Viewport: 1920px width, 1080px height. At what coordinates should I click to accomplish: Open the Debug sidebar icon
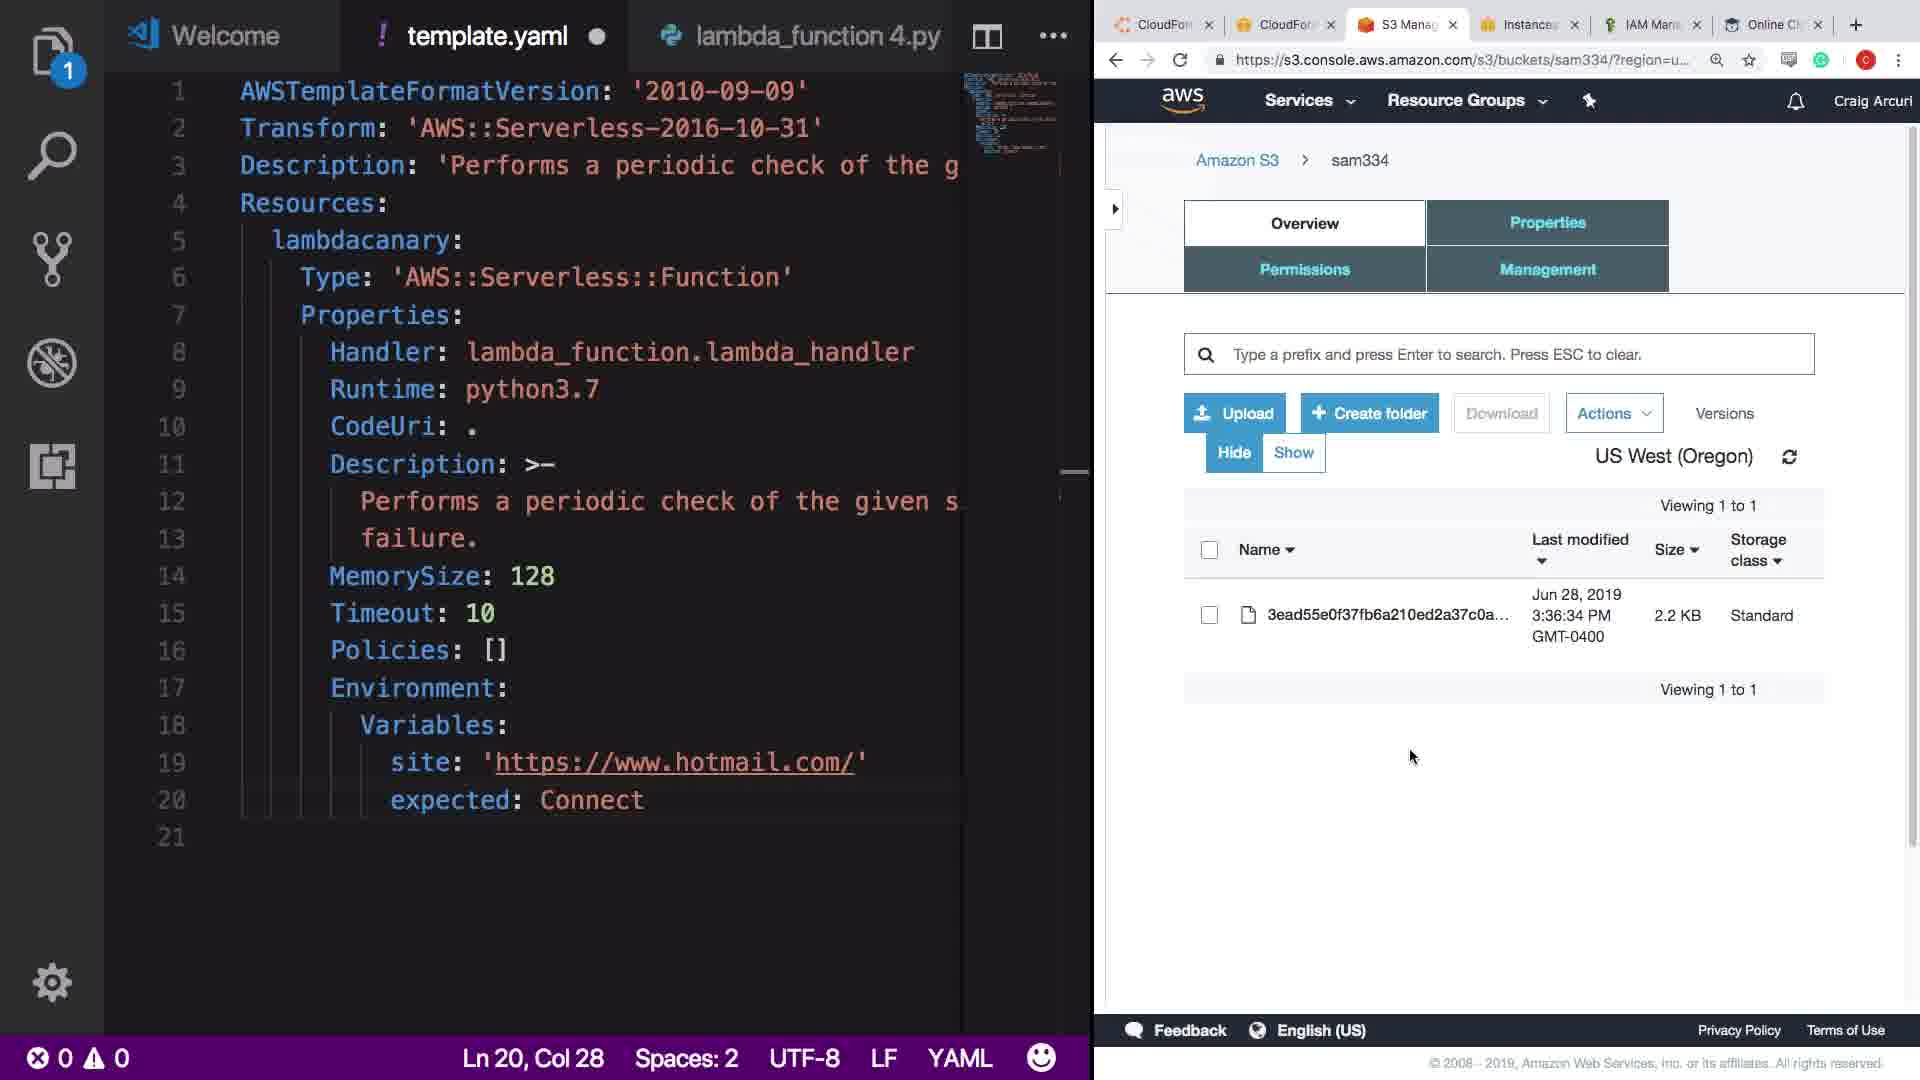click(x=52, y=362)
